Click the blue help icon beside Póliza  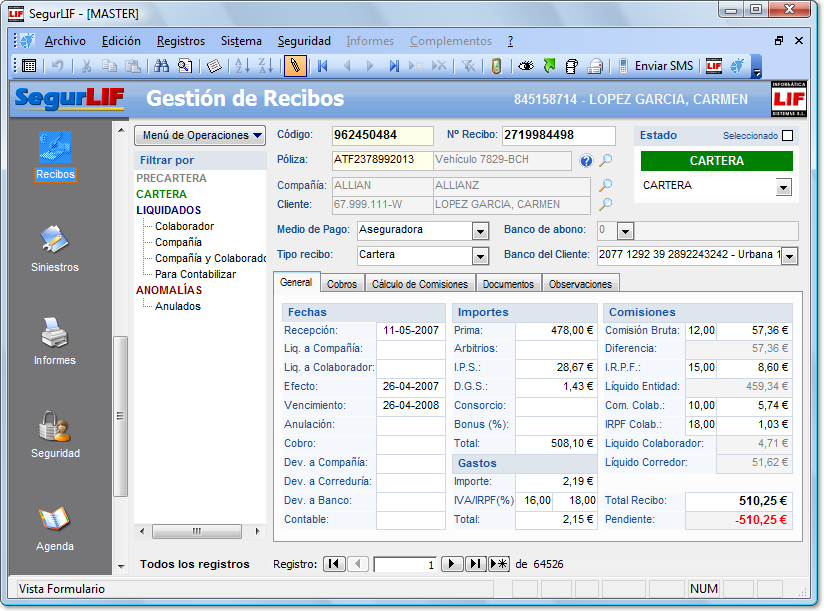pos(587,161)
